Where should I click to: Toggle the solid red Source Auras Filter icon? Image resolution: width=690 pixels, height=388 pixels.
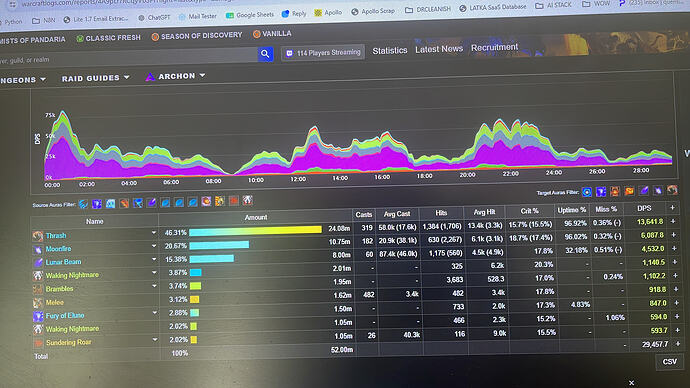coord(234,201)
